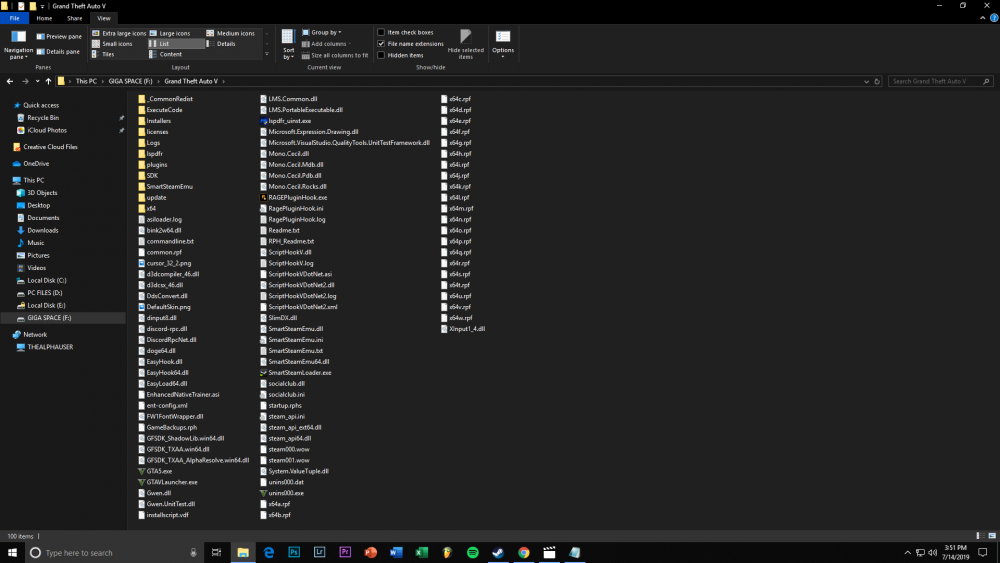Switch to the Share ribbon tab
The width and height of the screenshot is (1000, 563).
tap(75, 18)
